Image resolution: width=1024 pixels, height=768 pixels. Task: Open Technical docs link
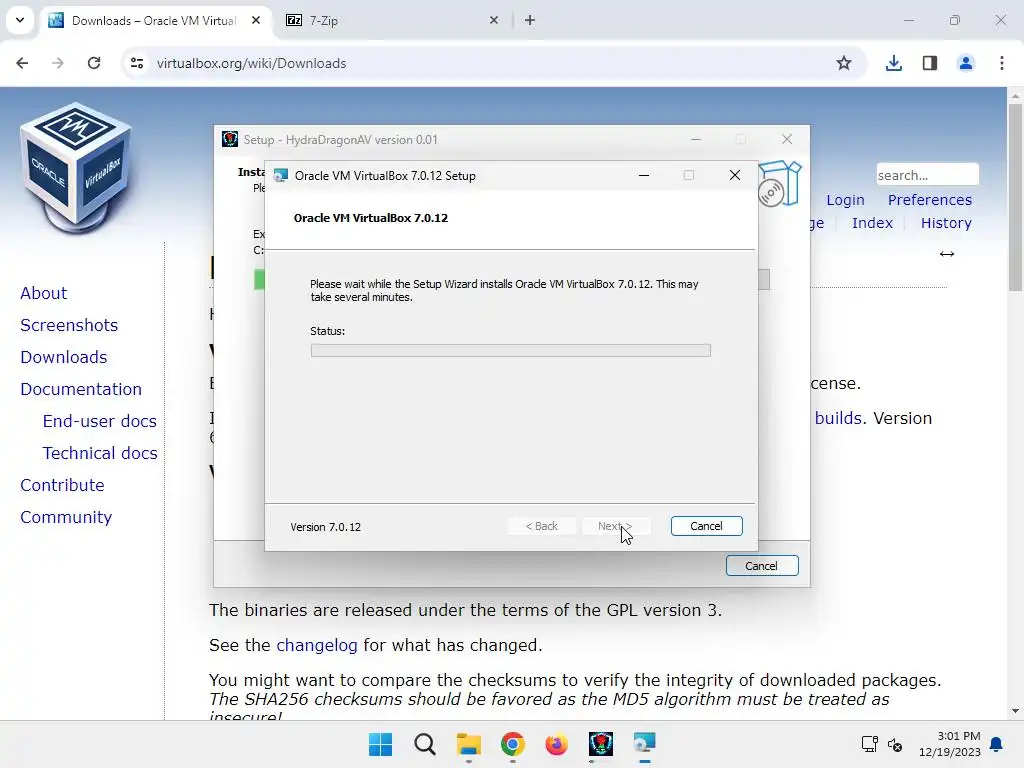coord(100,453)
